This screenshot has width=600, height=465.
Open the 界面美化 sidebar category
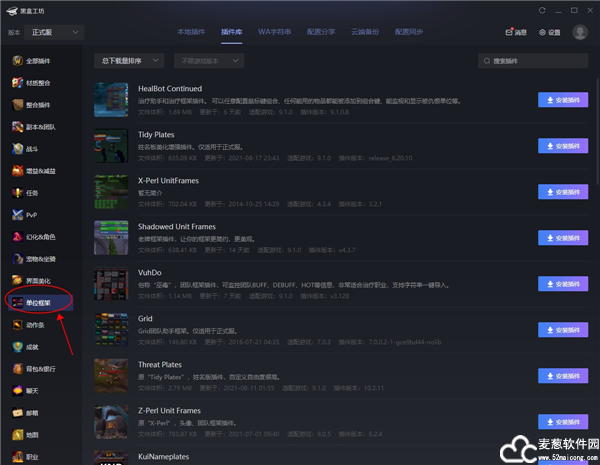(x=31, y=281)
